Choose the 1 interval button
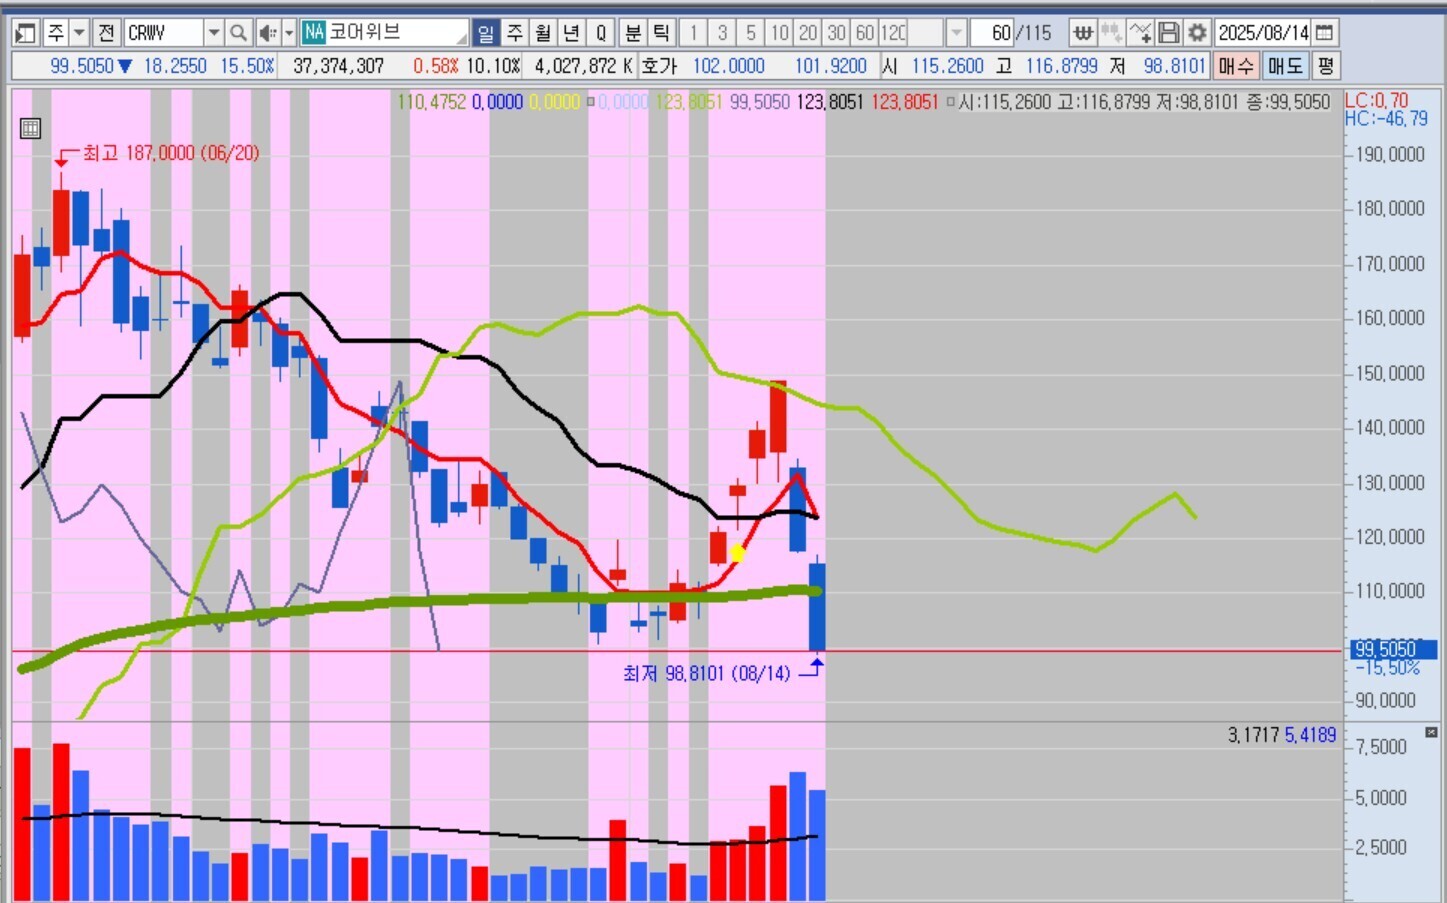Image resolution: width=1447 pixels, height=903 pixels. (694, 33)
